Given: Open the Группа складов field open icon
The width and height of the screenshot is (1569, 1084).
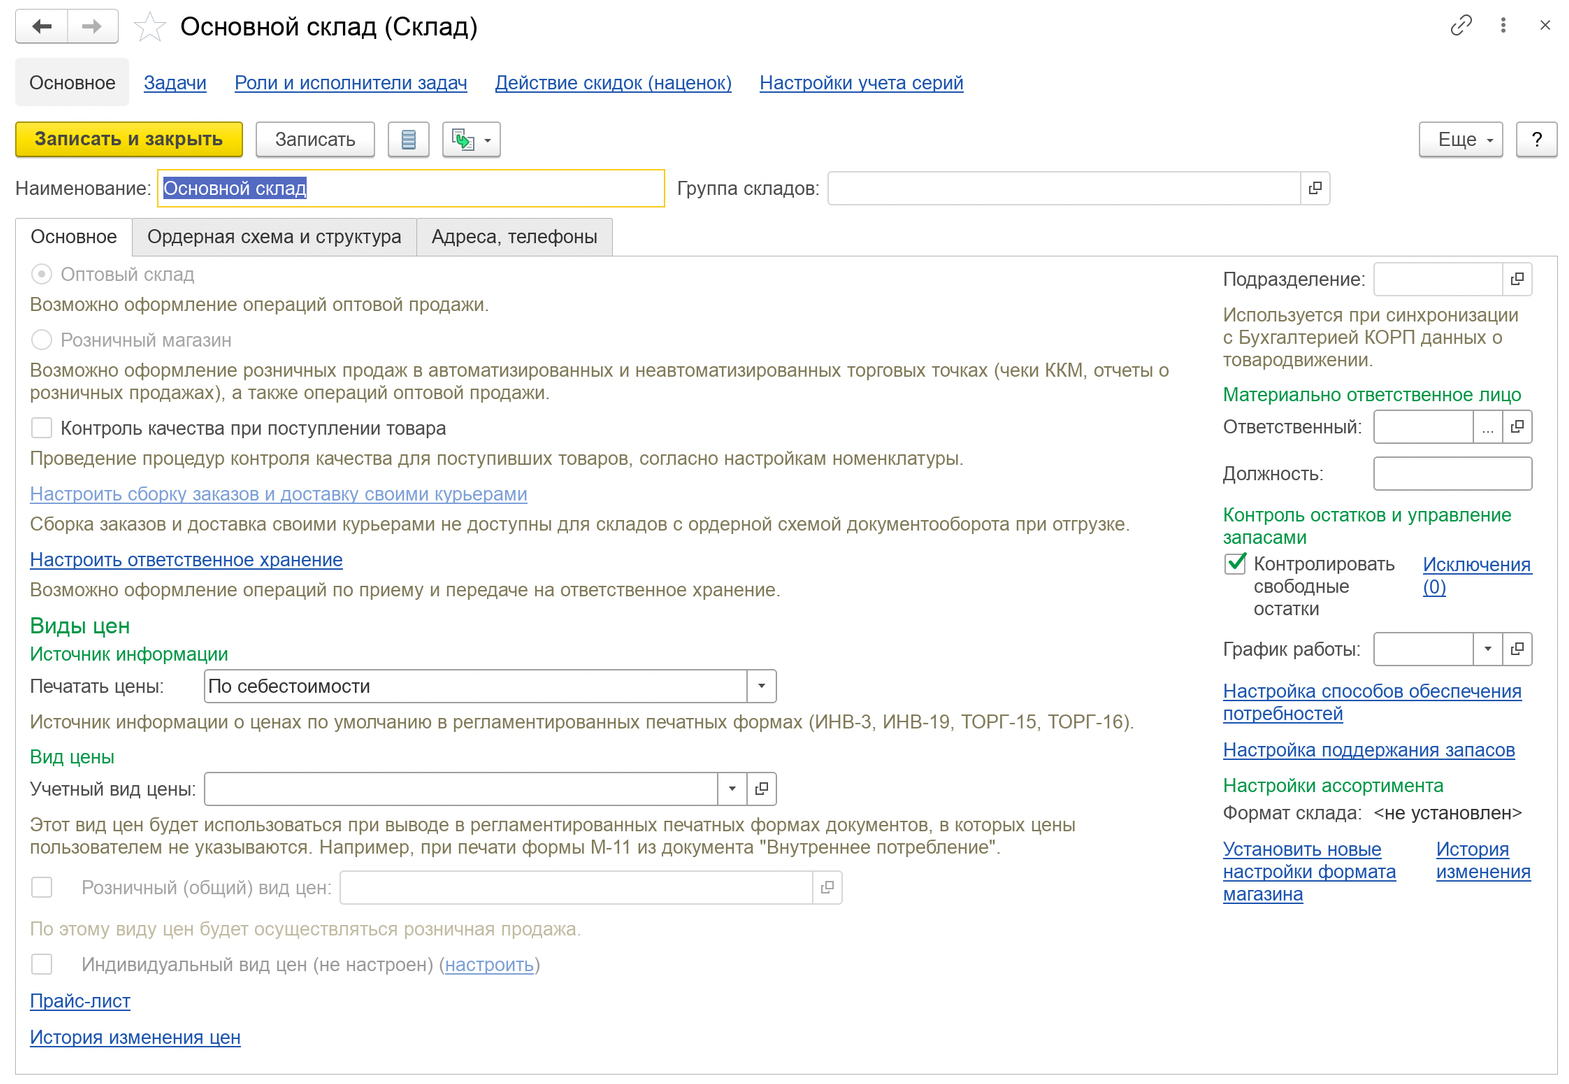Looking at the screenshot, I should [1315, 188].
